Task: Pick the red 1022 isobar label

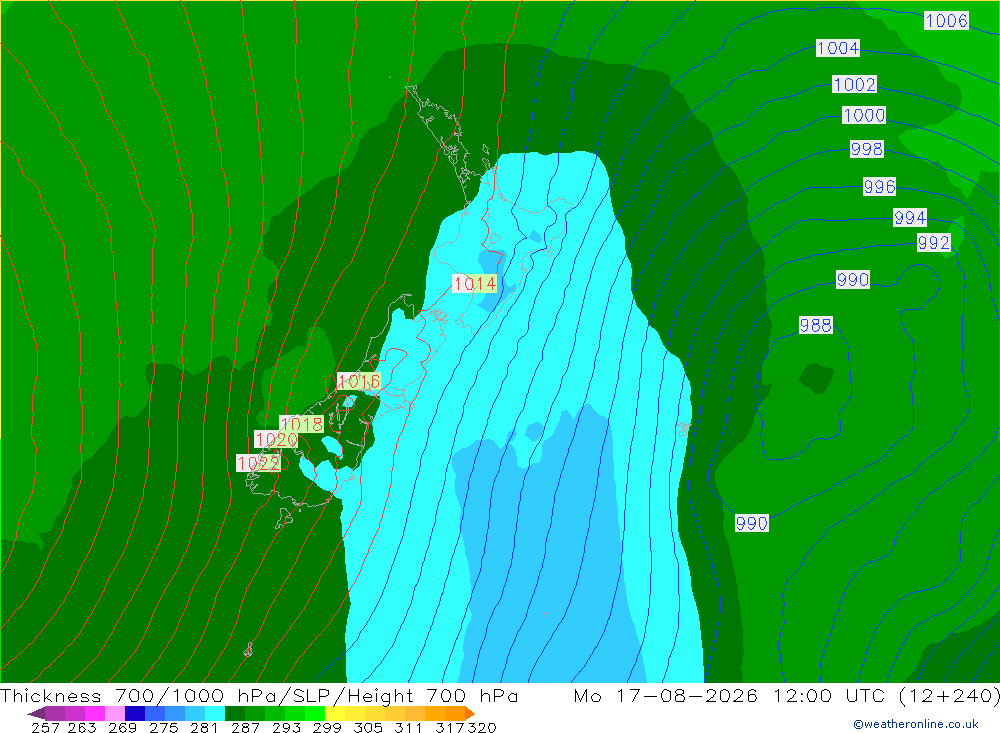Action: pyautogui.click(x=258, y=463)
